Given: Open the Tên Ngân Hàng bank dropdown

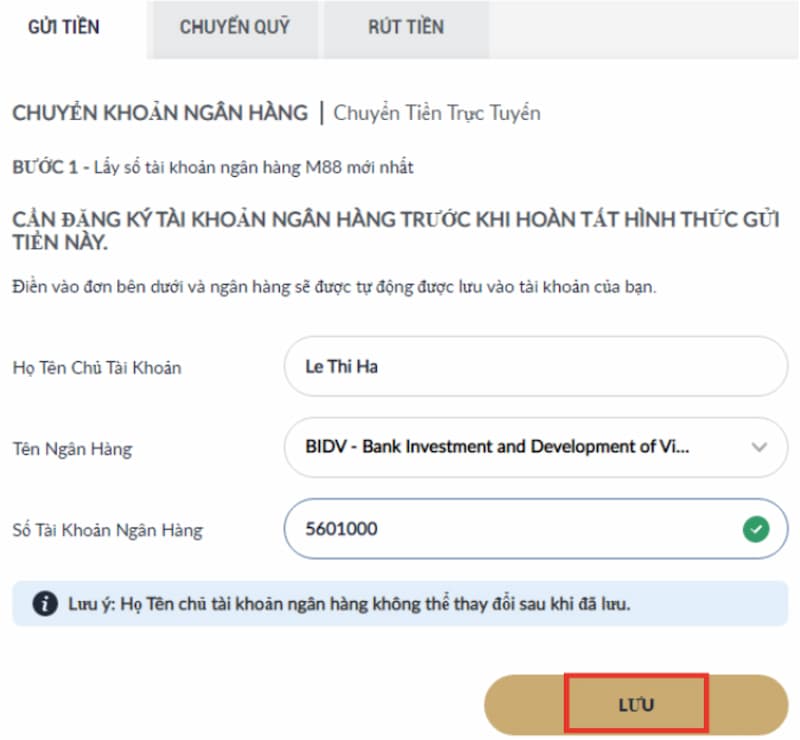Looking at the screenshot, I should click(536, 447).
